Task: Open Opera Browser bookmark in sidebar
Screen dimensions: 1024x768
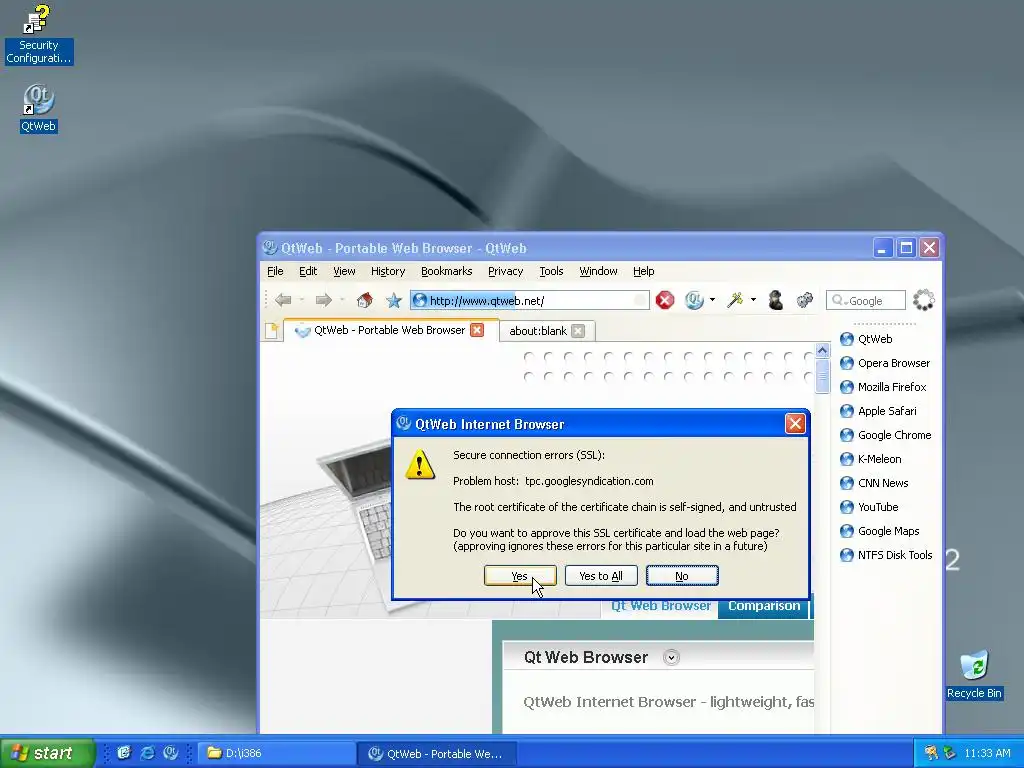Action: [x=885, y=363]
